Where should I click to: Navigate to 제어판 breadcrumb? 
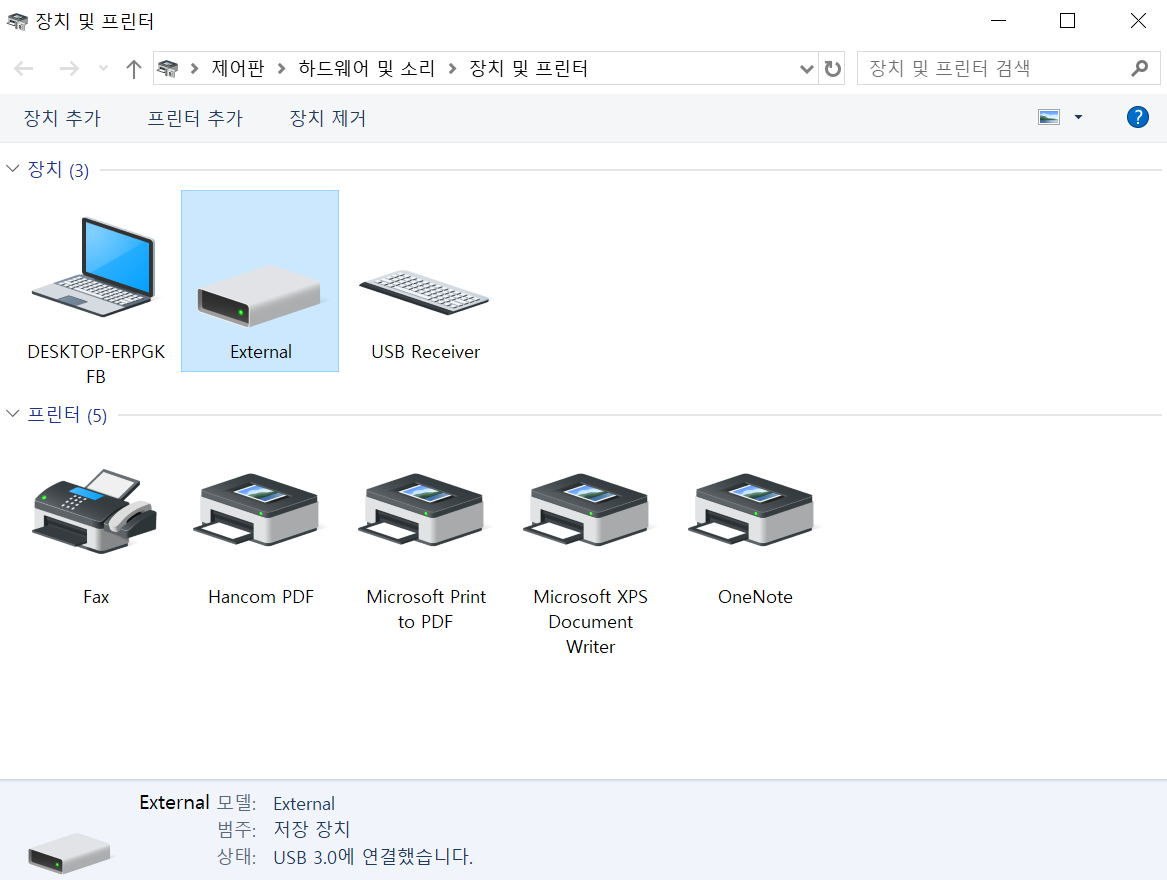(238, 68)
